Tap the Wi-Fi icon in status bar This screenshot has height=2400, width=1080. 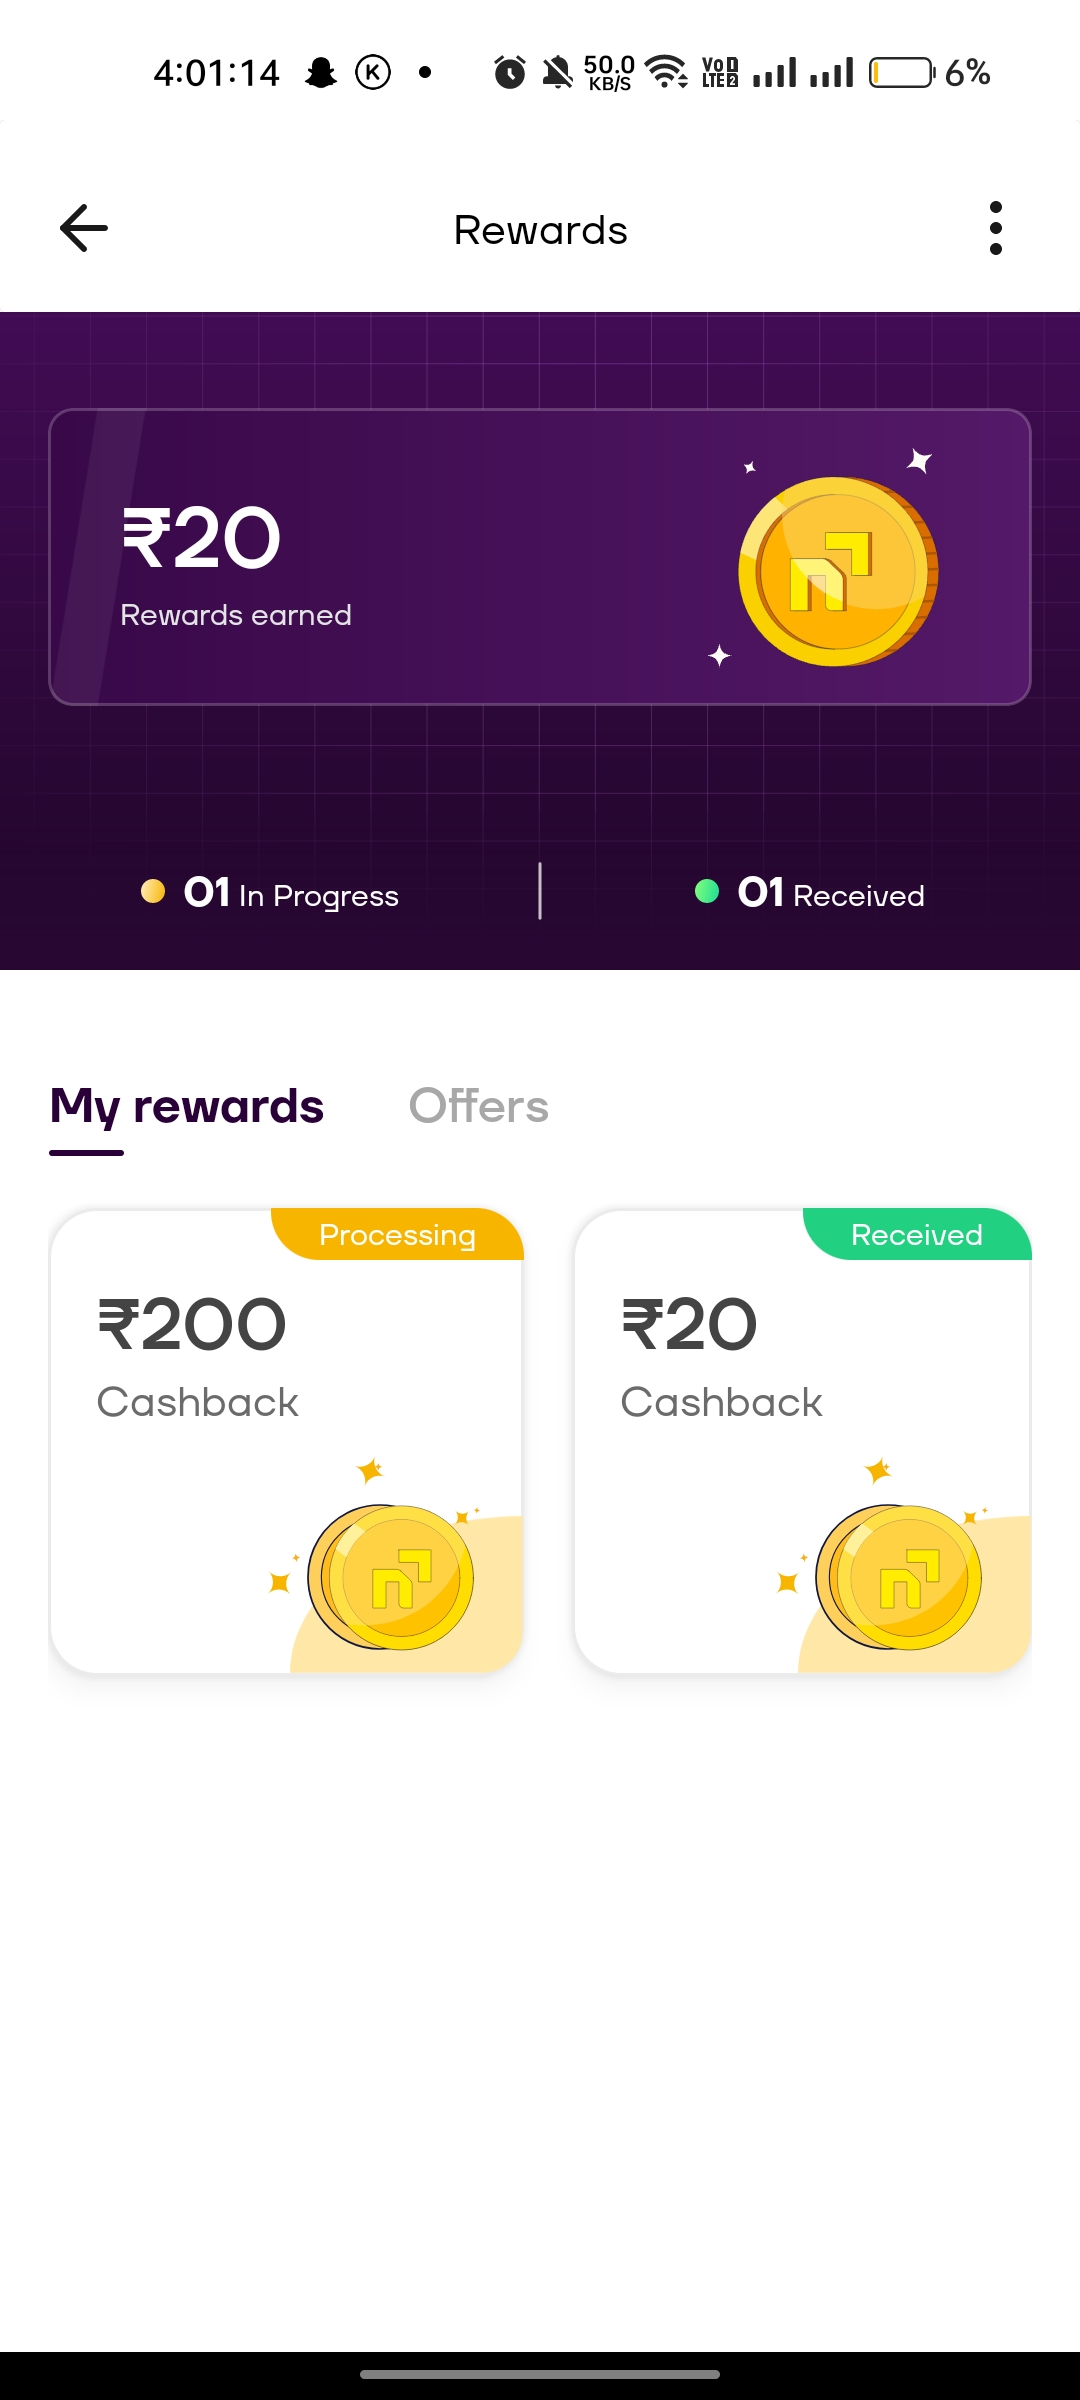pyautogui.click(x=666, y=72)
